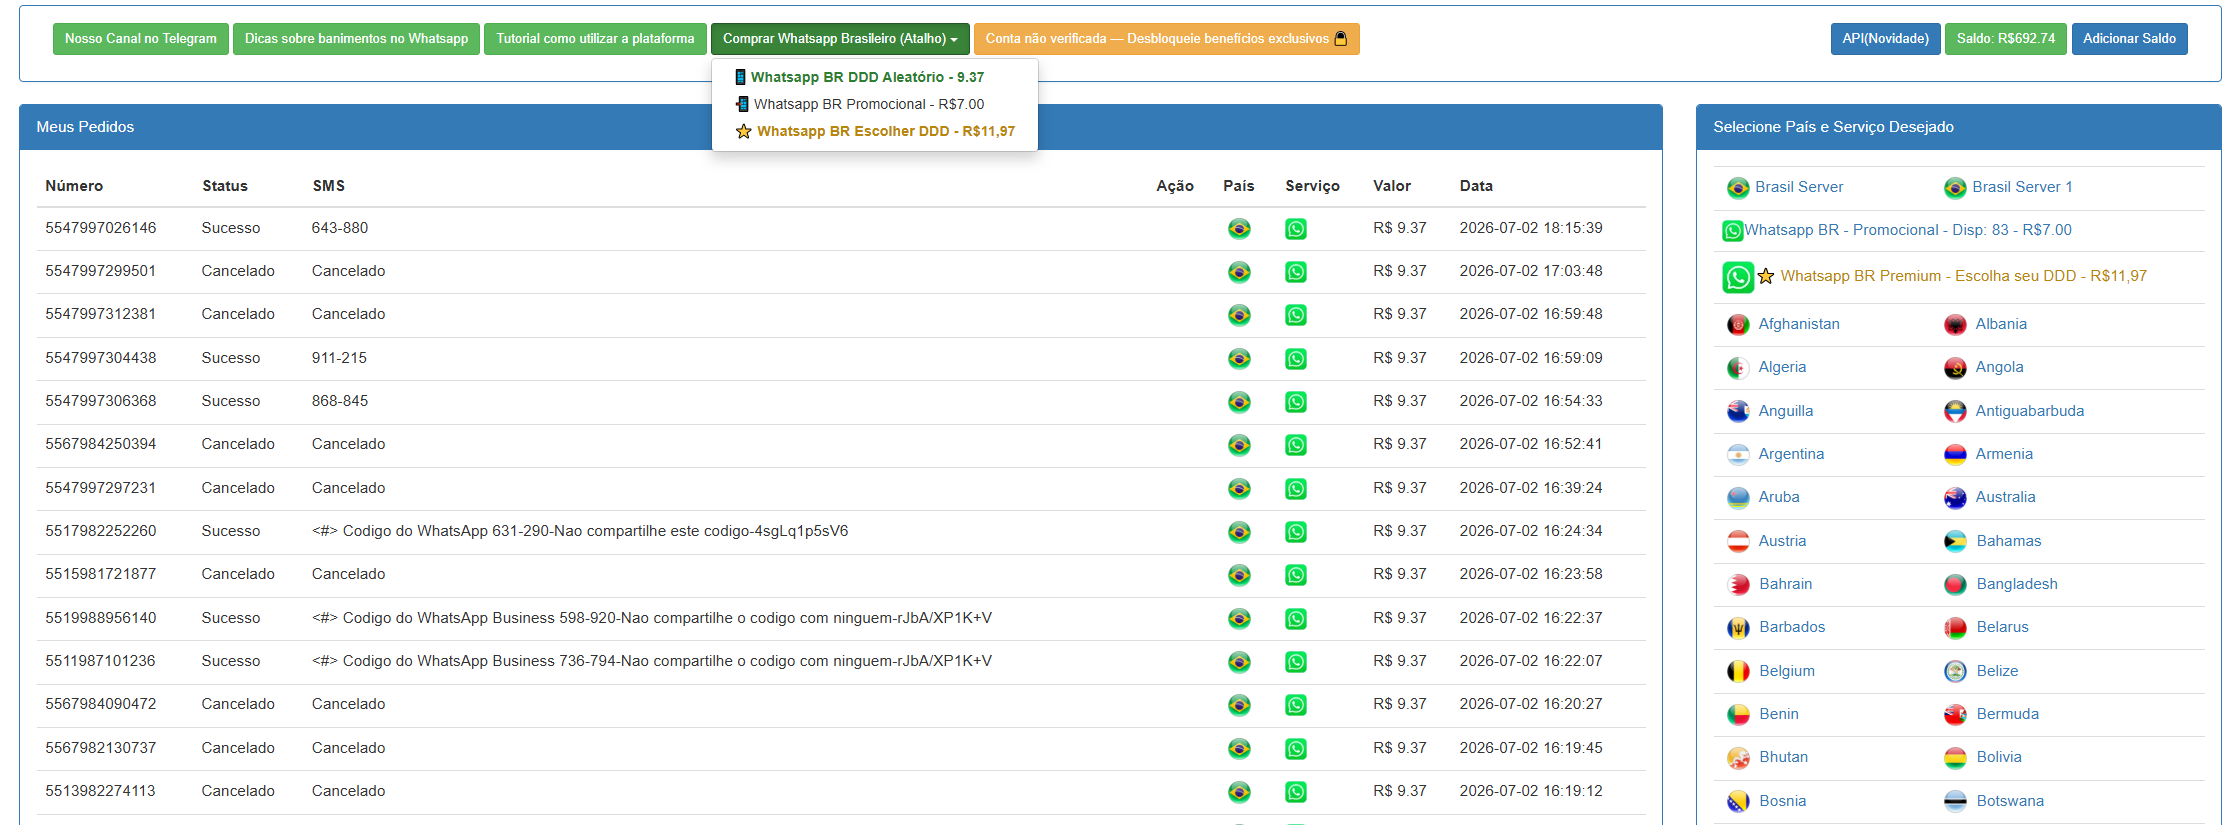The image size is (2238, 825).
Task: Select the Antiguabarbuda country link
Action: 2030,411
